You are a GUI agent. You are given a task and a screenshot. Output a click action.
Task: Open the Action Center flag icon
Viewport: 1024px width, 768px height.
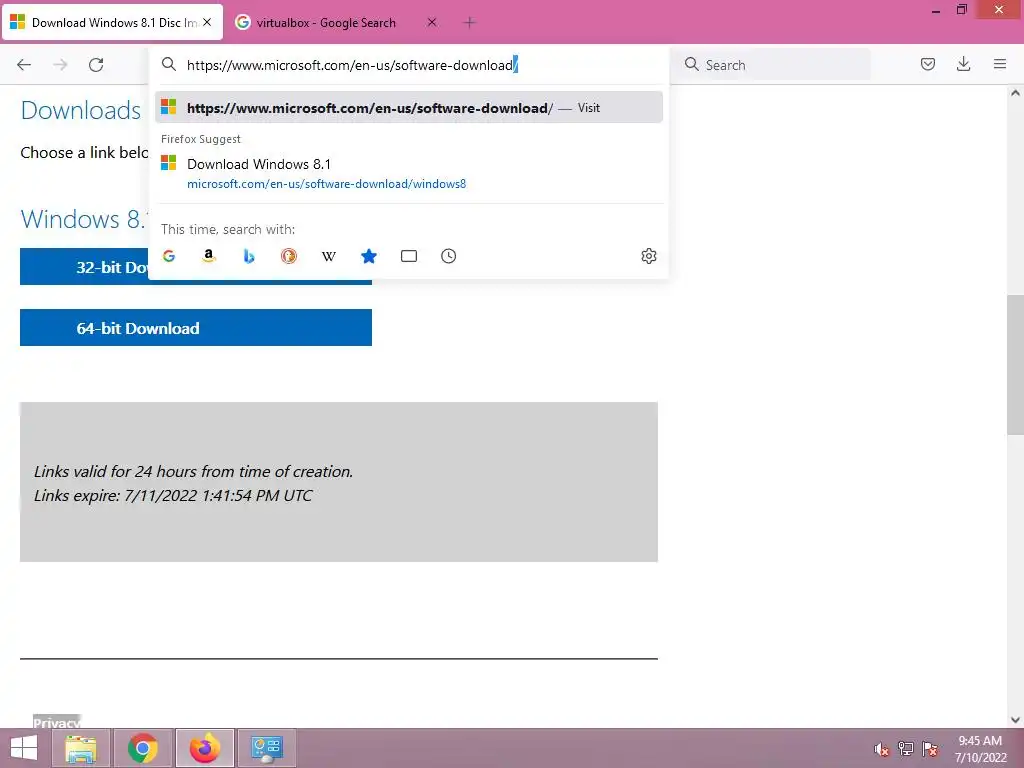point(930,749)
